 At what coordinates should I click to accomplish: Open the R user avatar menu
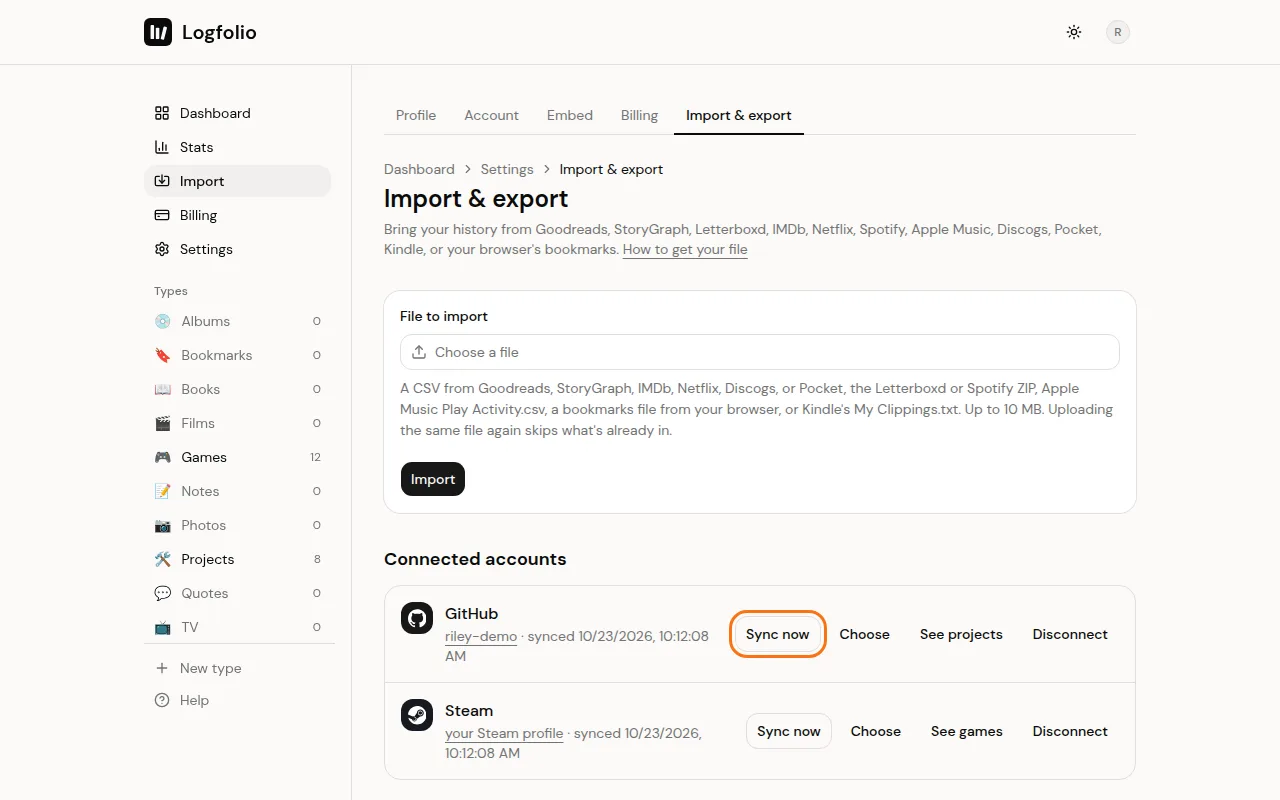click(1118, 32)
